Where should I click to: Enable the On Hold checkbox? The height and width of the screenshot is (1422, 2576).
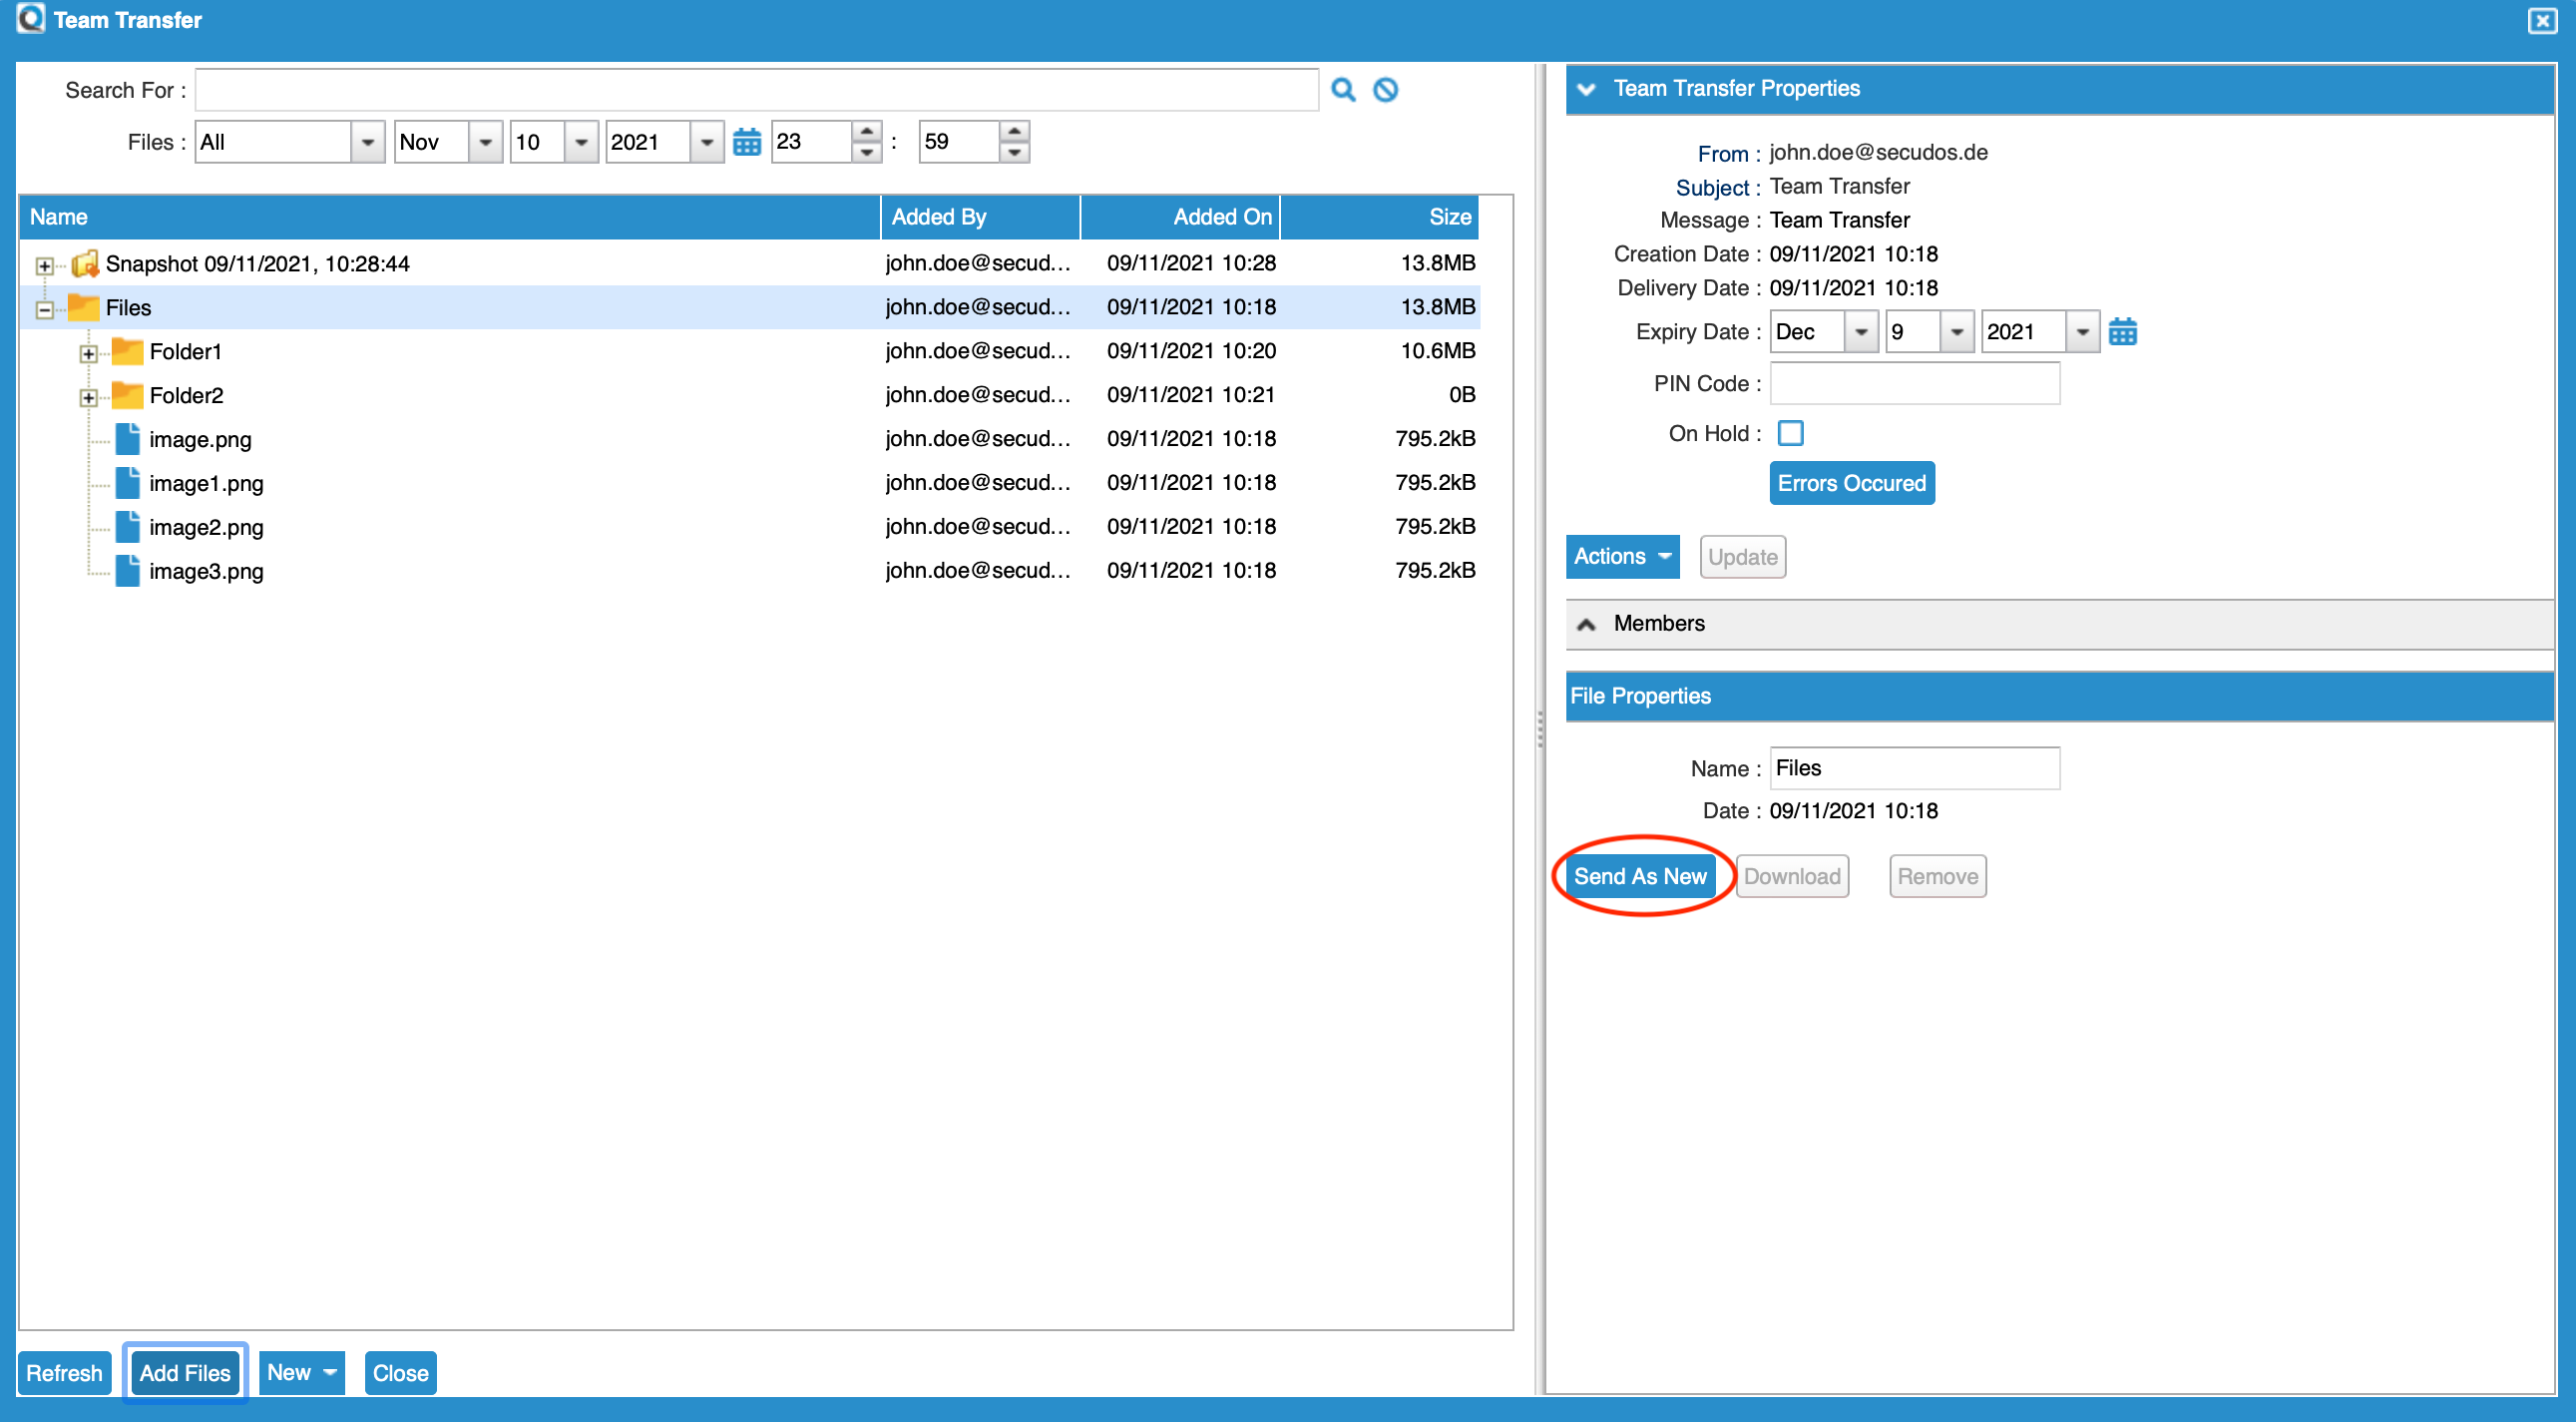[x=1790, y=433]
